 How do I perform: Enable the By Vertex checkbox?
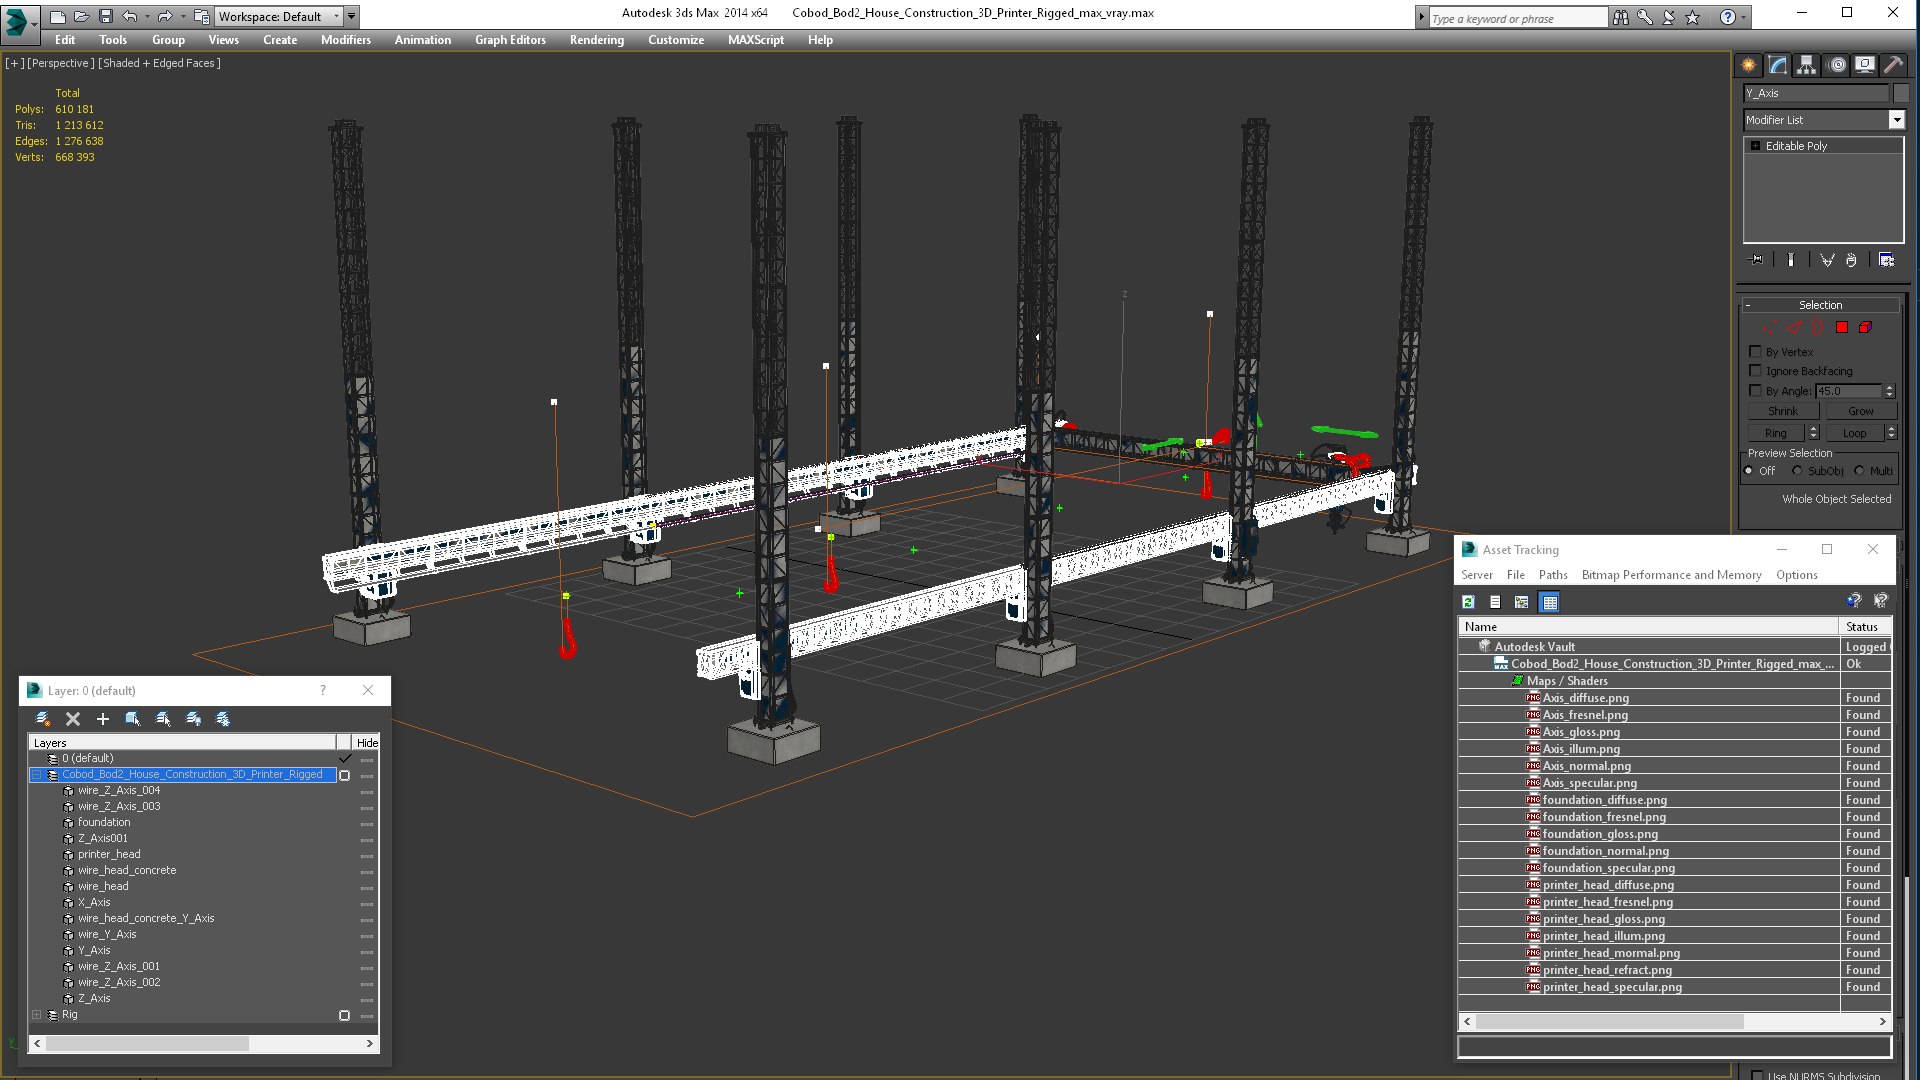1755,352
